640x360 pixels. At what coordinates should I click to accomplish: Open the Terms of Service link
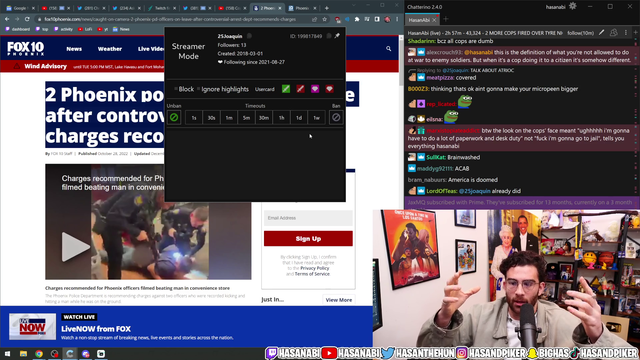[312, 274]
